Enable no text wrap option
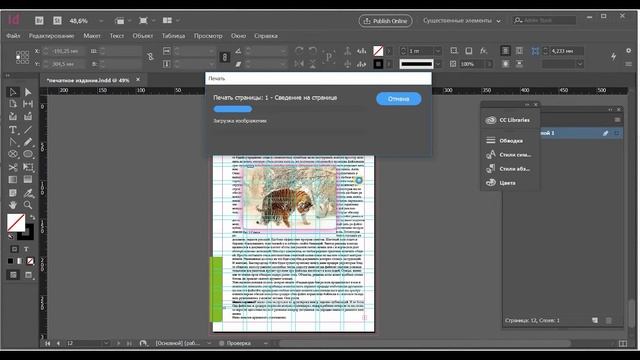Viewport: 640px width, 360px height. point(505,51)
